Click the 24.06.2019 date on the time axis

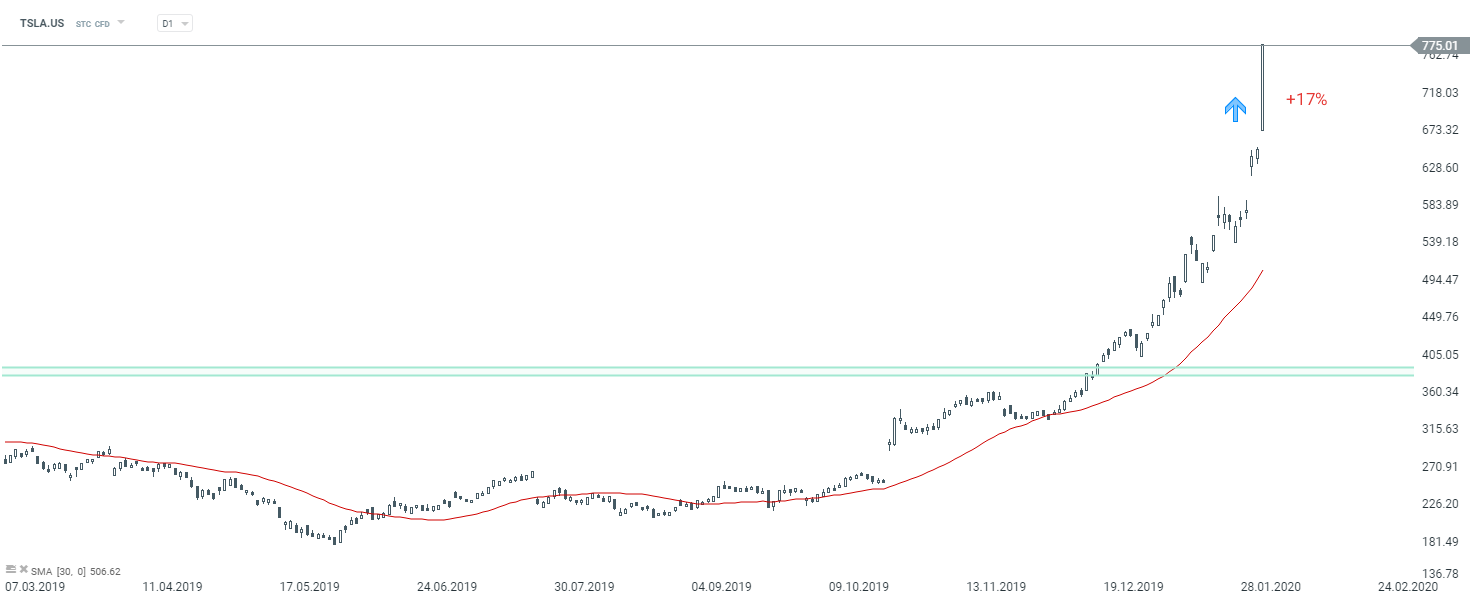pos(447,587)
